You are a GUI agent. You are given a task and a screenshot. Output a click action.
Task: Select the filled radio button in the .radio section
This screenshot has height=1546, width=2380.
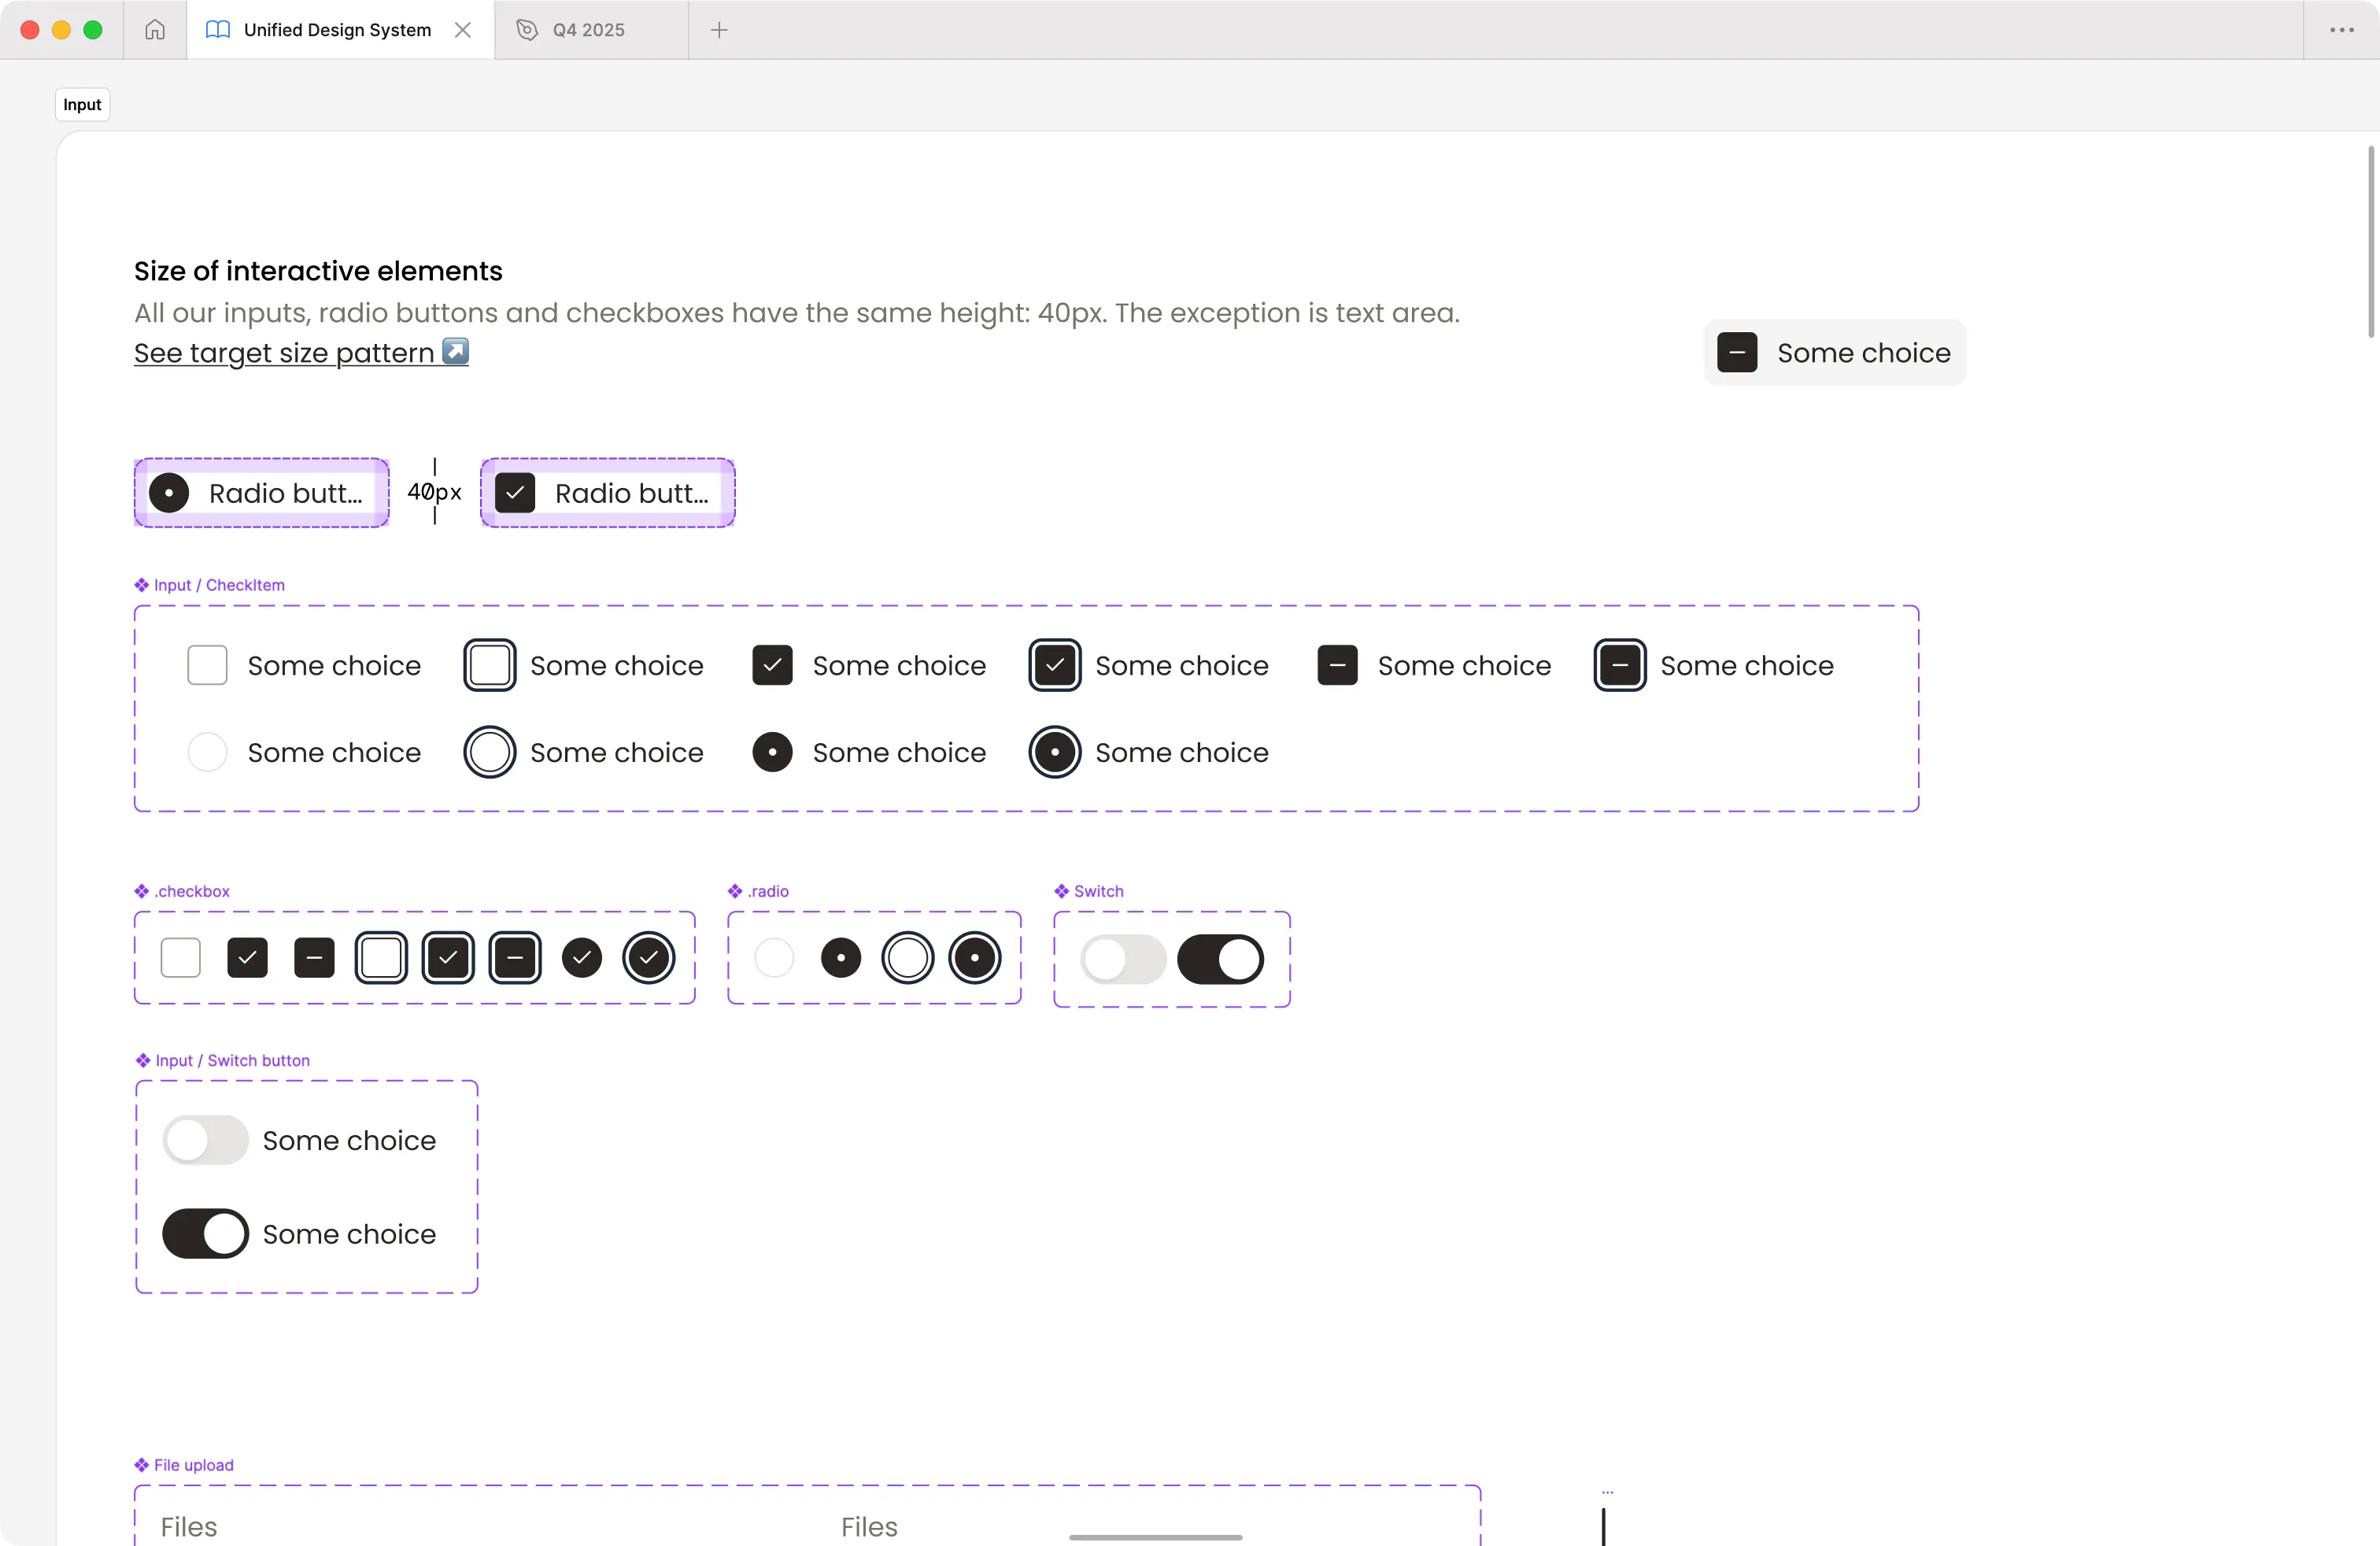coord(841,957)
